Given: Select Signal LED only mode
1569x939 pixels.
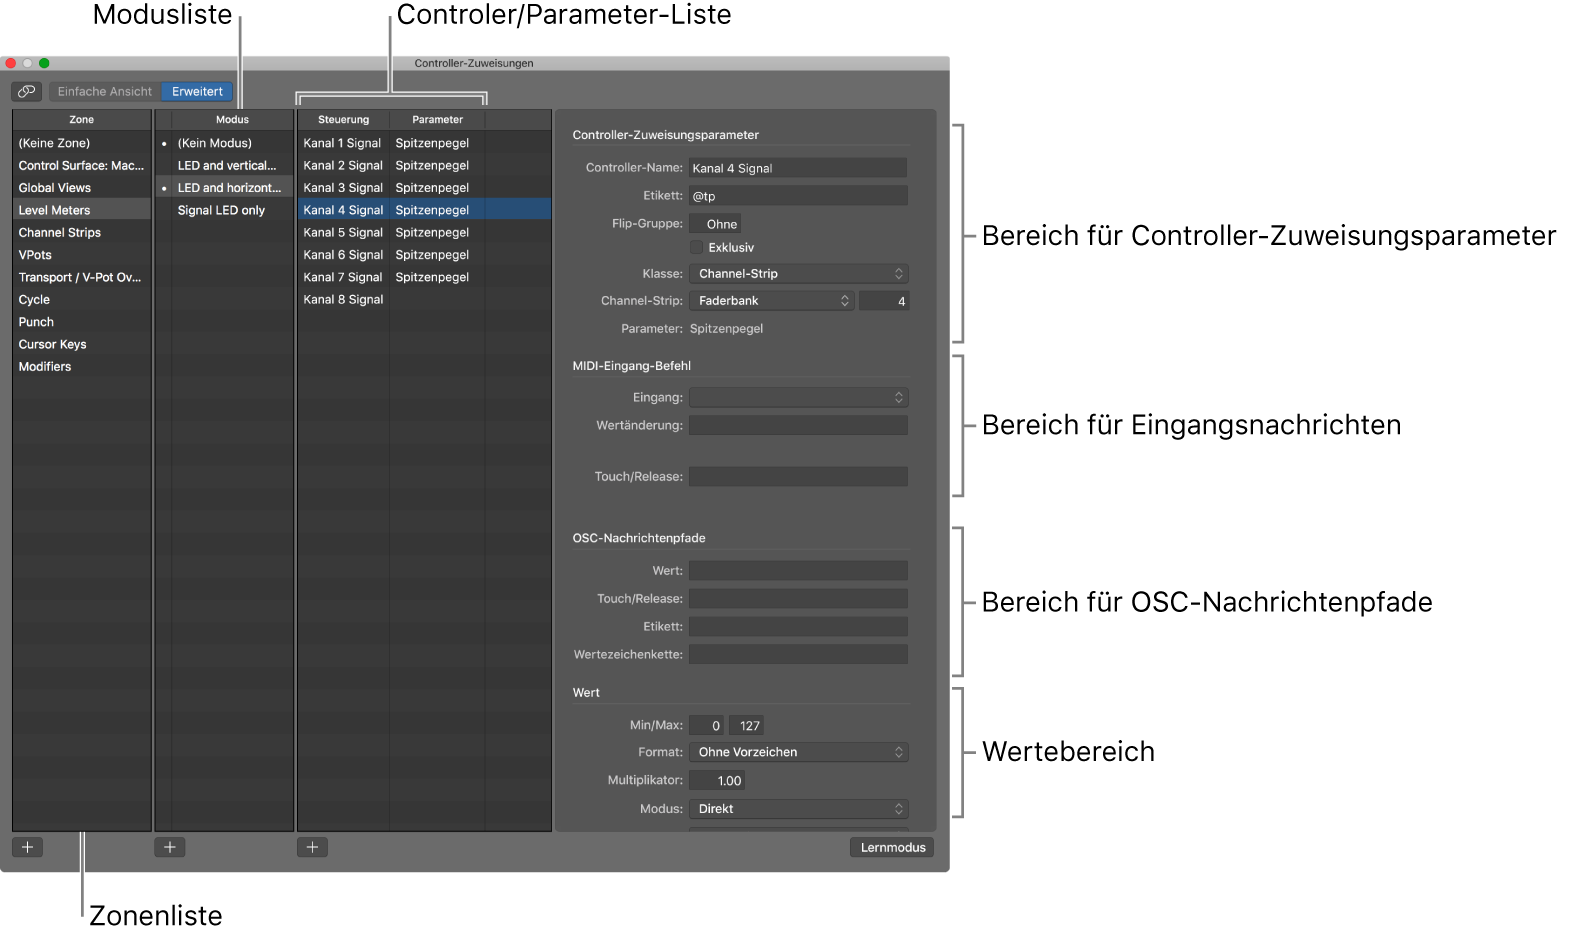Looking at the screenshot, I should [221, 210].
